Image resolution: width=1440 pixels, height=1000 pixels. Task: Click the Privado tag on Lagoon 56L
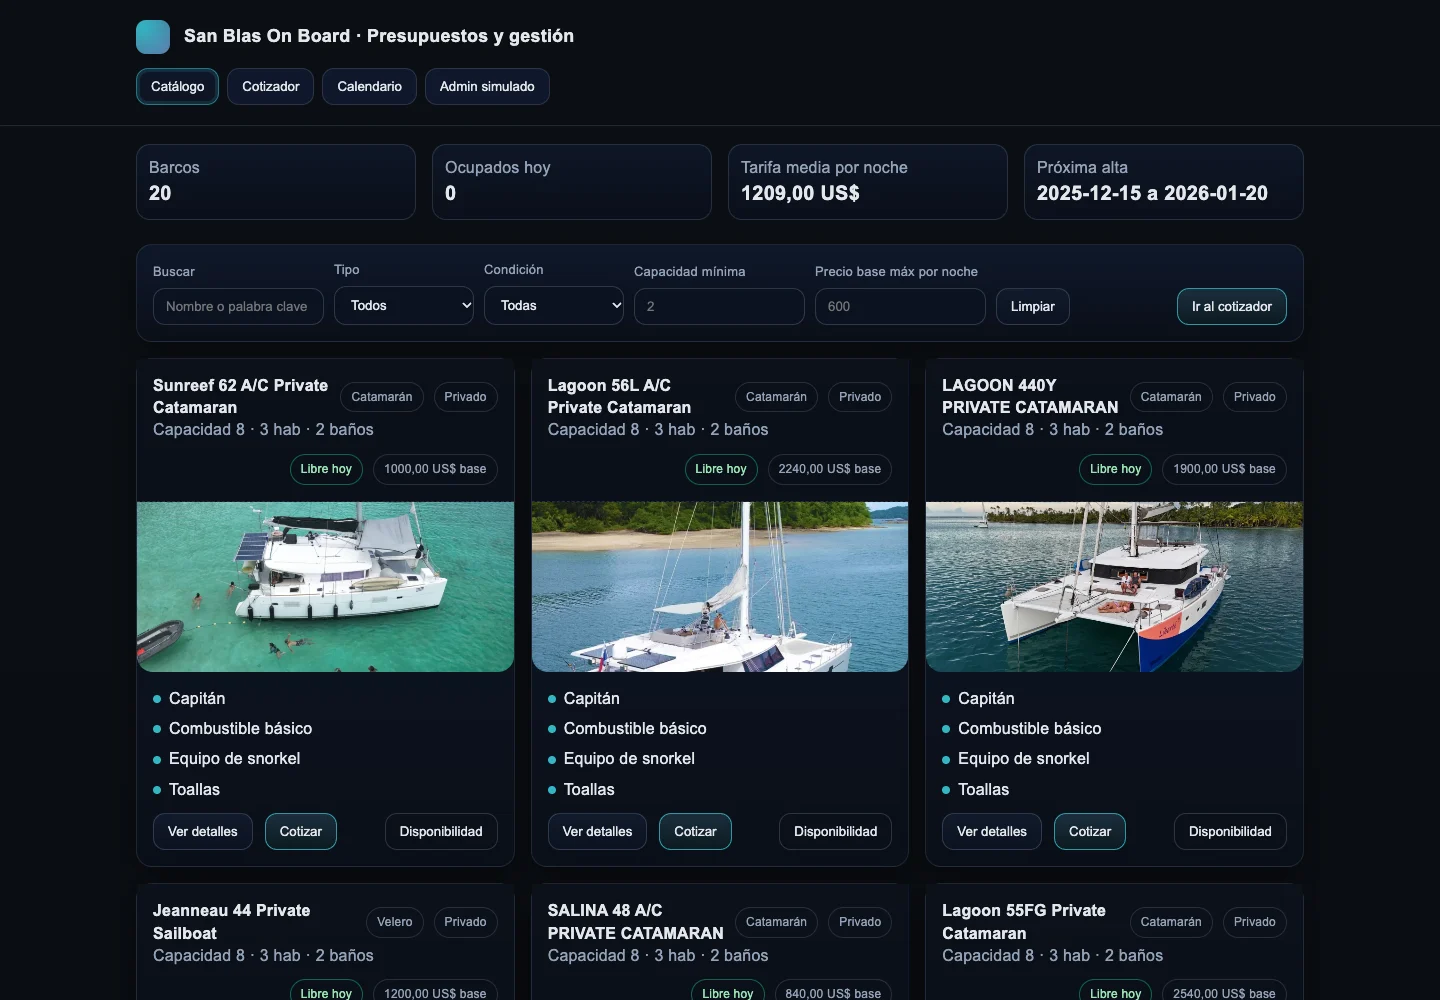860,397
